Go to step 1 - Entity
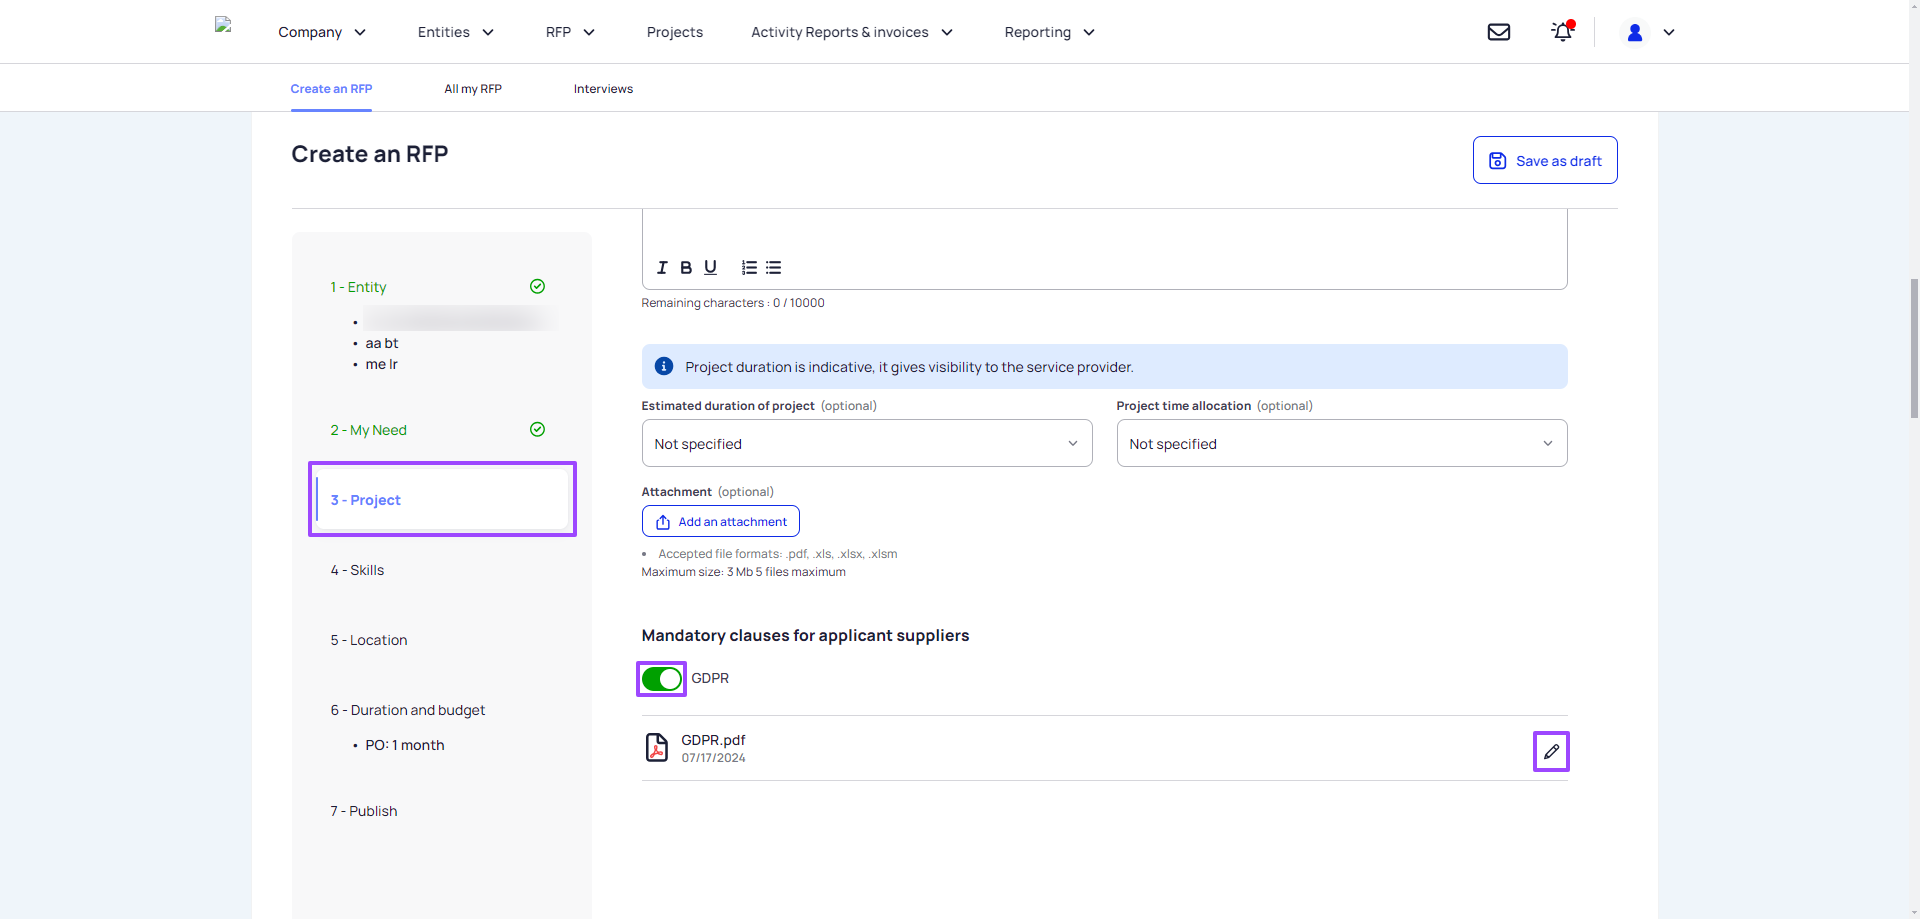Image resolution: width=1920 pixels, height=919 pixels. click(x=358, y=287)
